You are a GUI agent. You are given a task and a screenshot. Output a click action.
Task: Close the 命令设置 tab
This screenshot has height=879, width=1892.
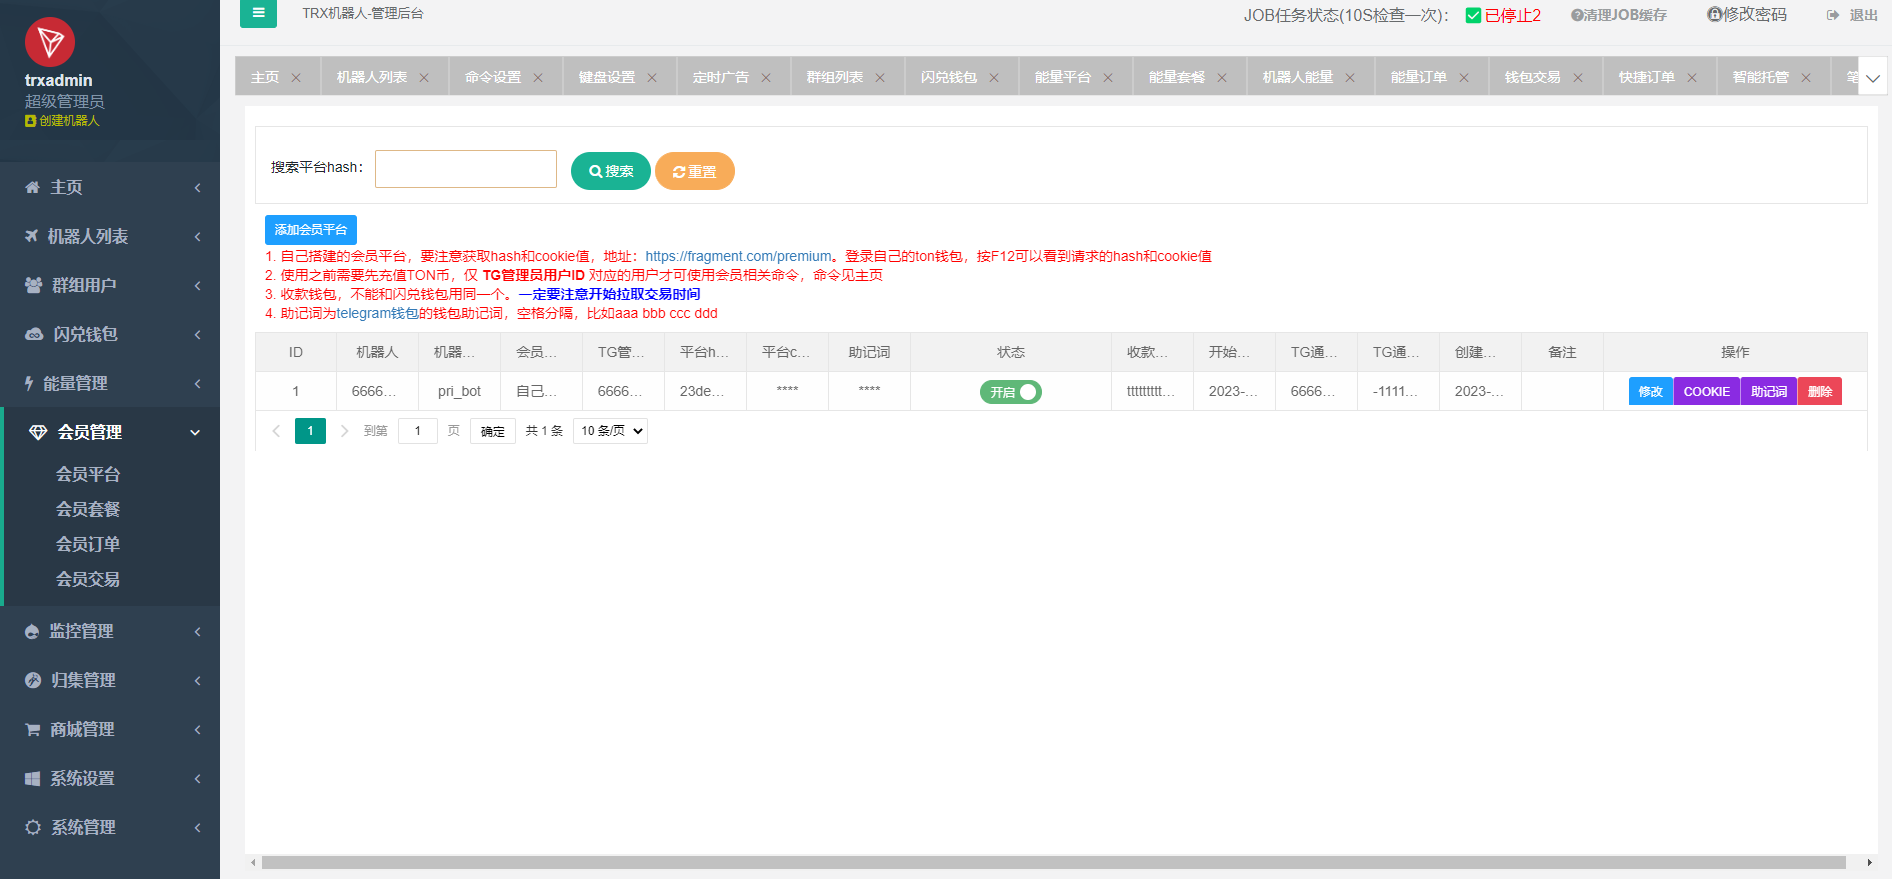point(538,78)
